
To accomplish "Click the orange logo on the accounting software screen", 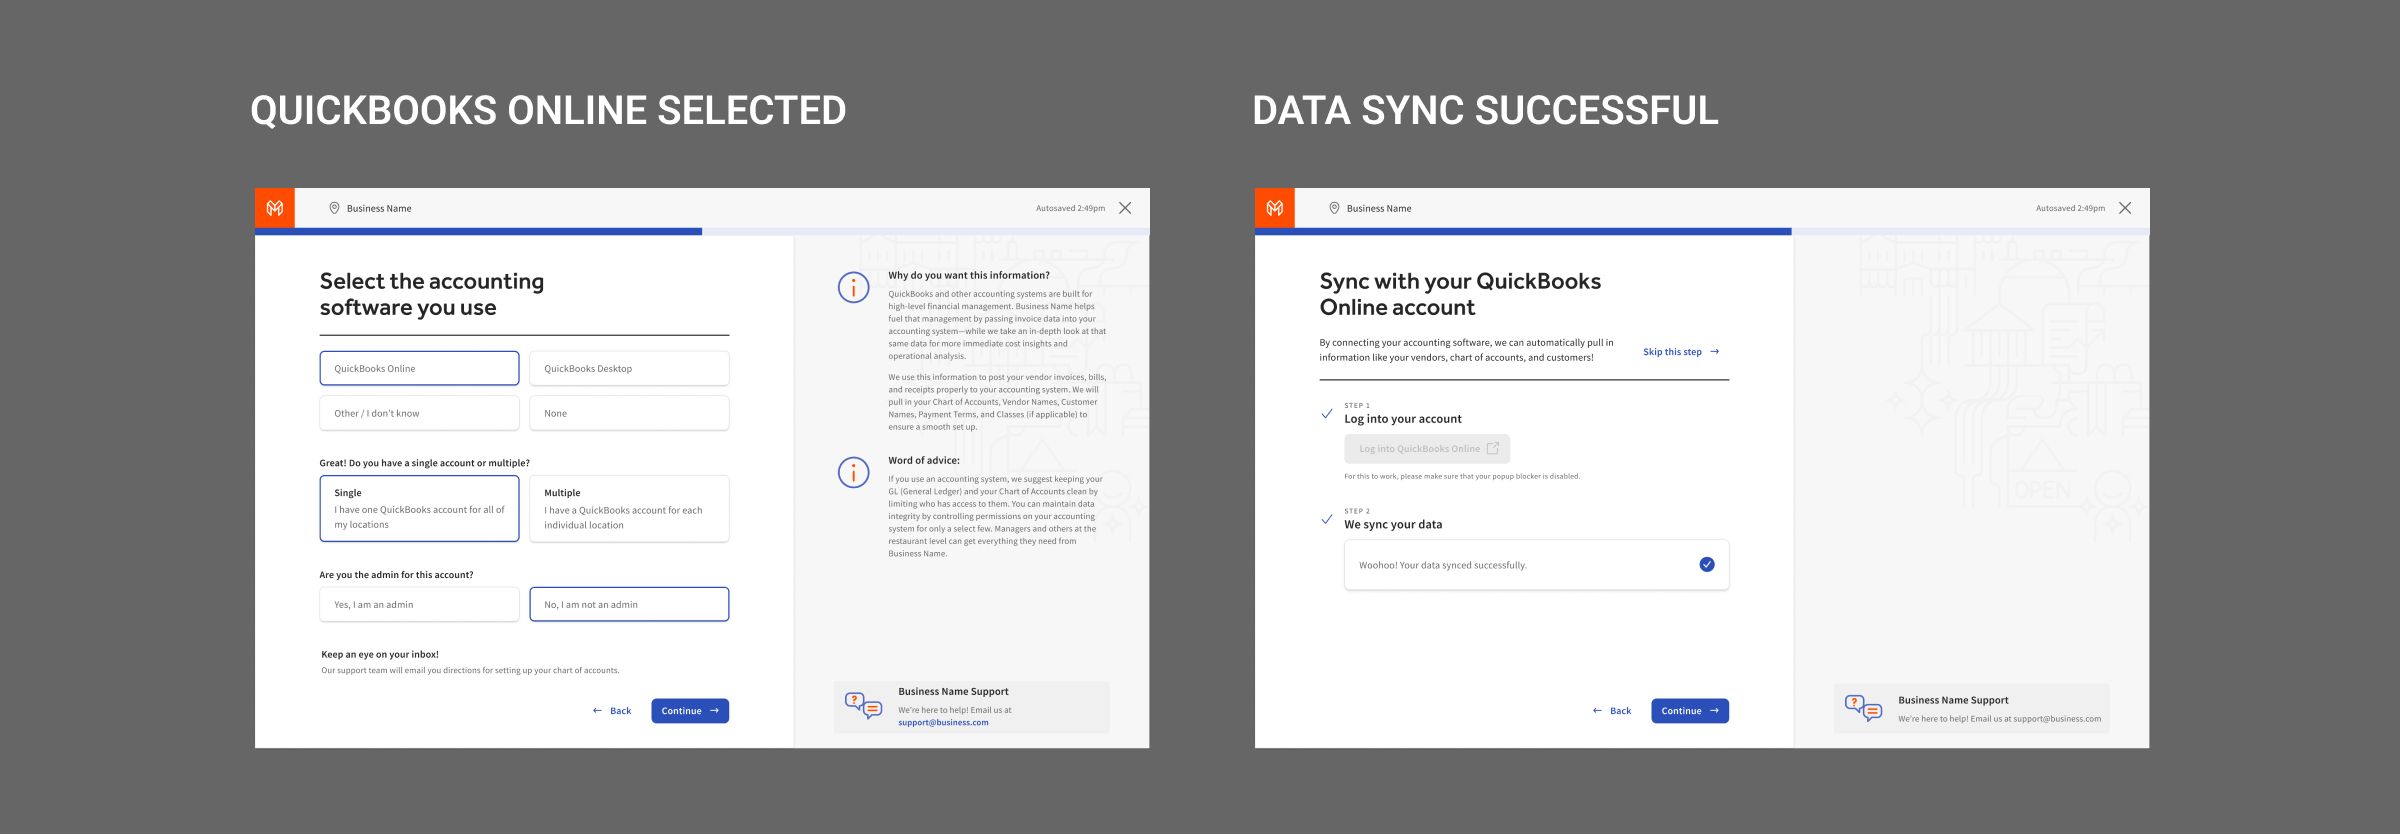I will coord(275,208).
